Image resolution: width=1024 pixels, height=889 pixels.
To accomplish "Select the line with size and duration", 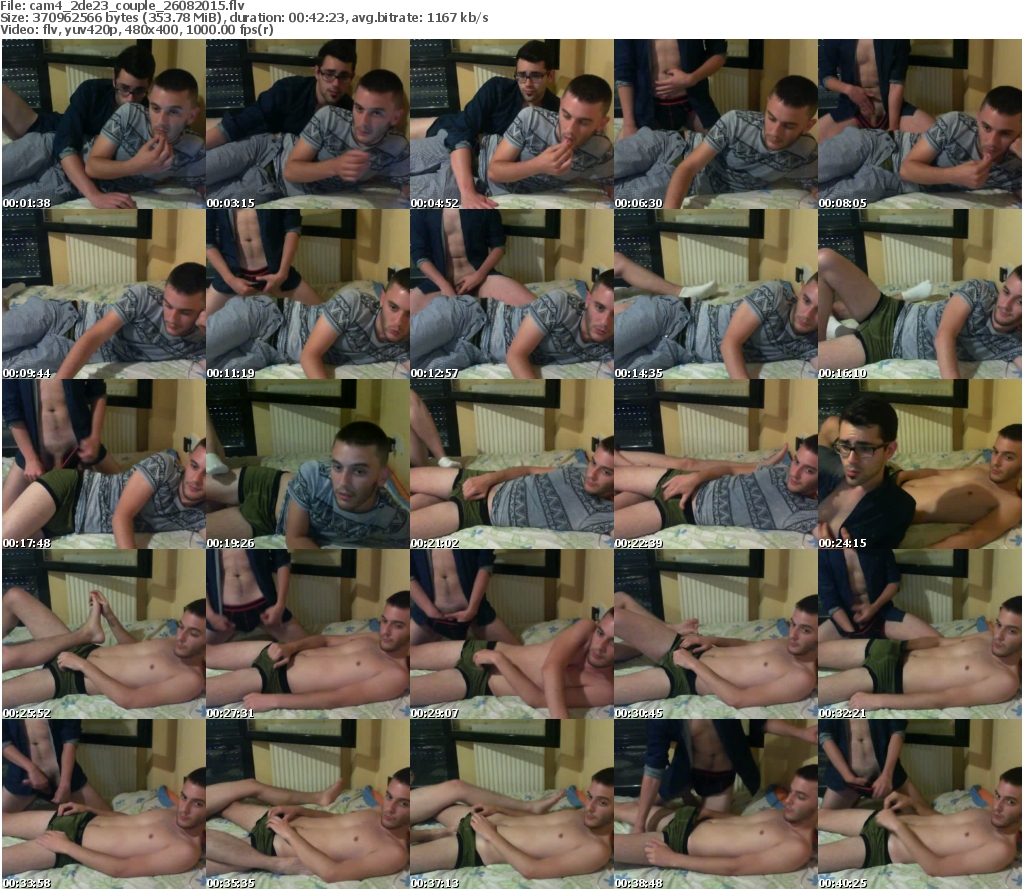I will click(x=244, y=18).
